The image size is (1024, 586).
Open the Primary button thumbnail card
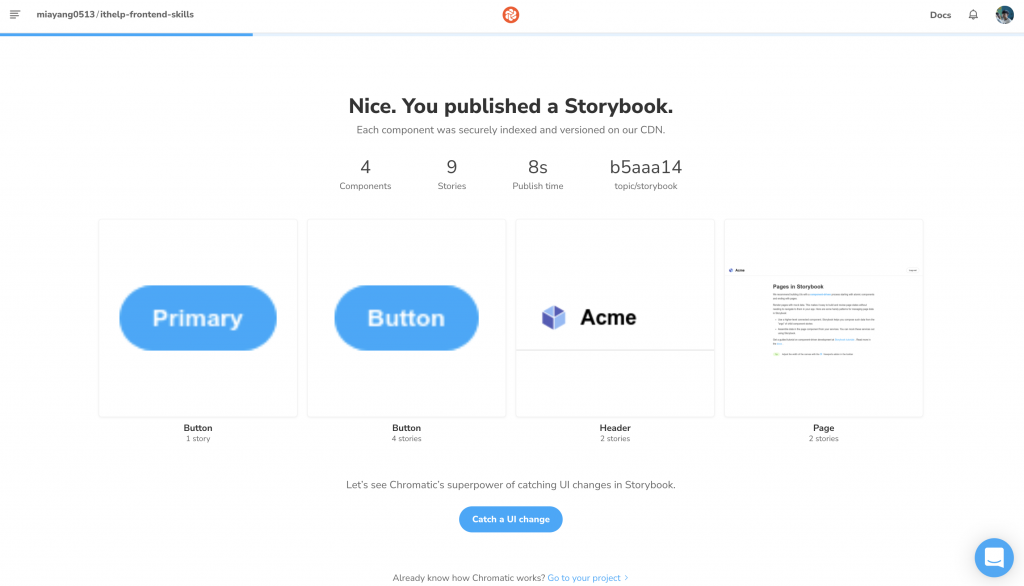(x=198, y=318)
